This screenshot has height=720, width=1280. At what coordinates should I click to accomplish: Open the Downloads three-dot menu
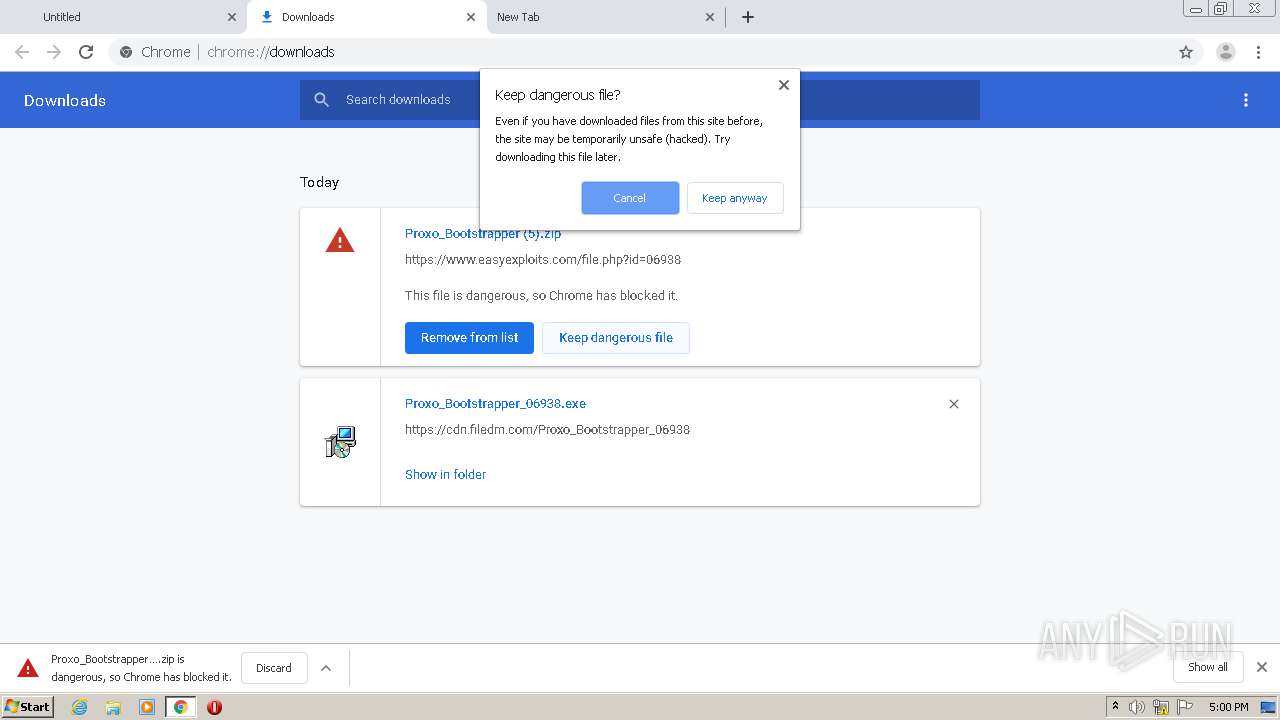1246,100
